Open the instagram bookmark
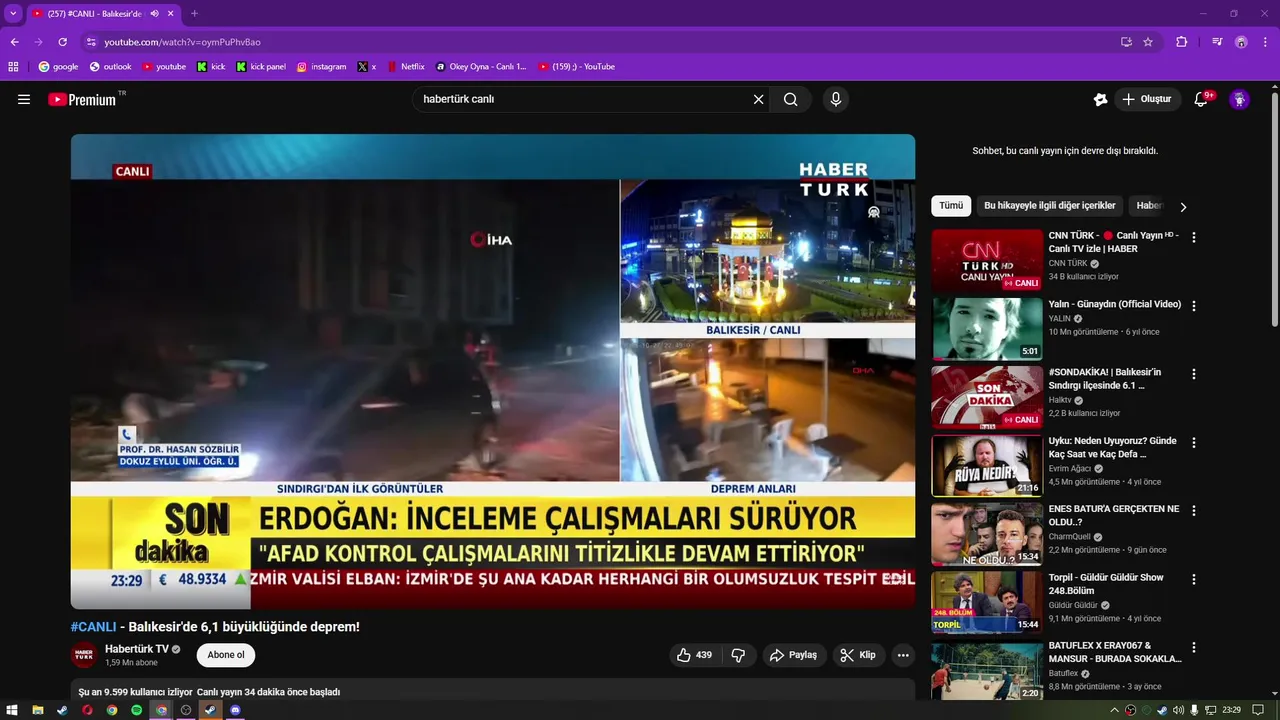 (x=321, y=67)
